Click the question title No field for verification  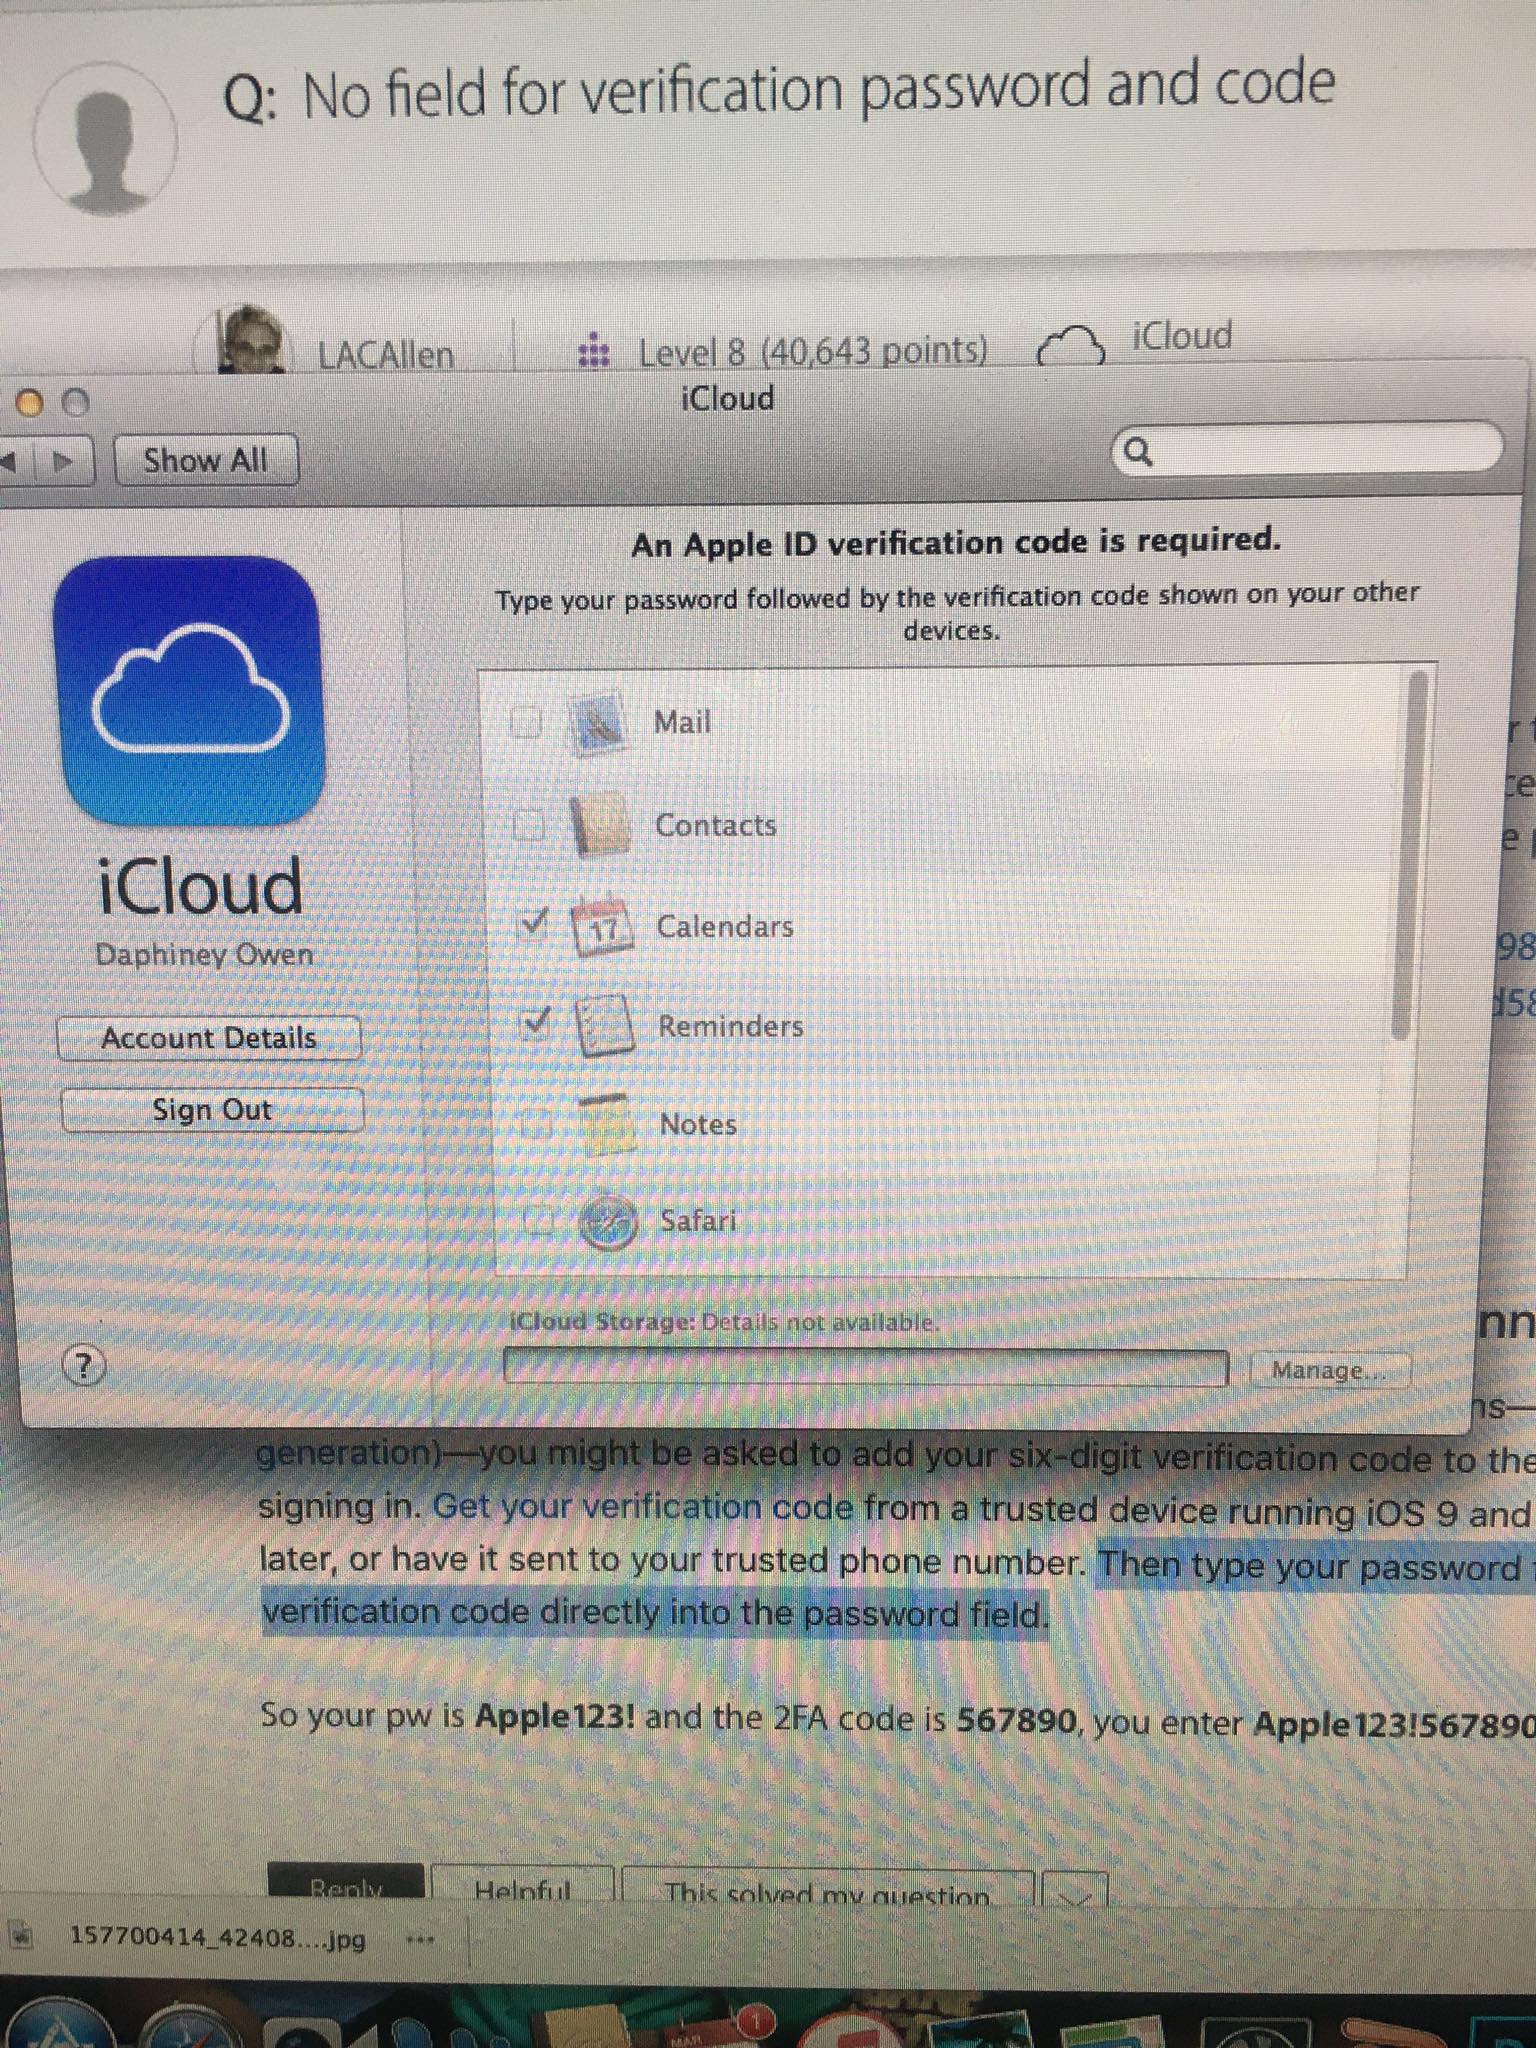(x=818, y=92)
